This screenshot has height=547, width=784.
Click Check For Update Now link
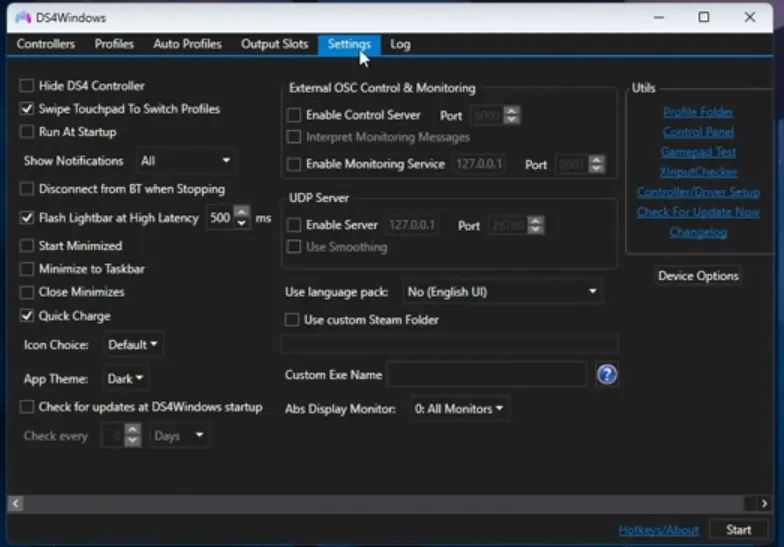pyautogui.click(x=698, y=212)
